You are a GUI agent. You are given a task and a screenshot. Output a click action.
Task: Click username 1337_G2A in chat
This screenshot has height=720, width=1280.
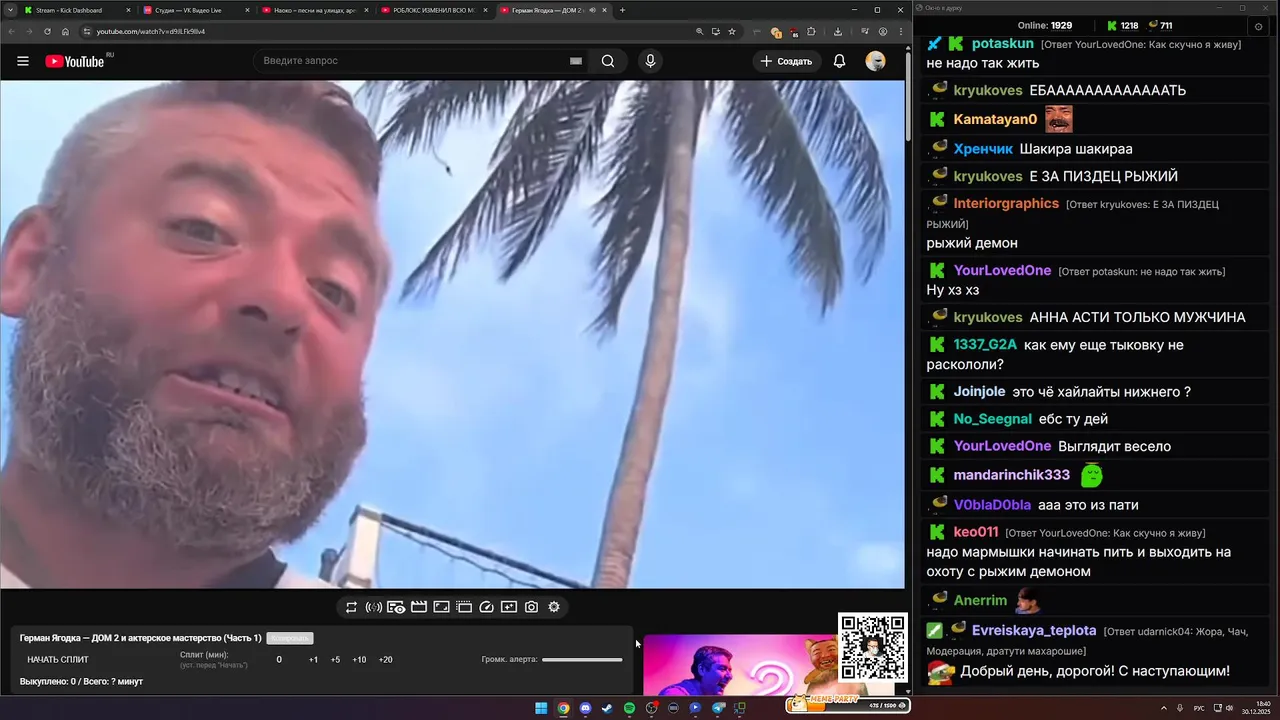point(985,344)
